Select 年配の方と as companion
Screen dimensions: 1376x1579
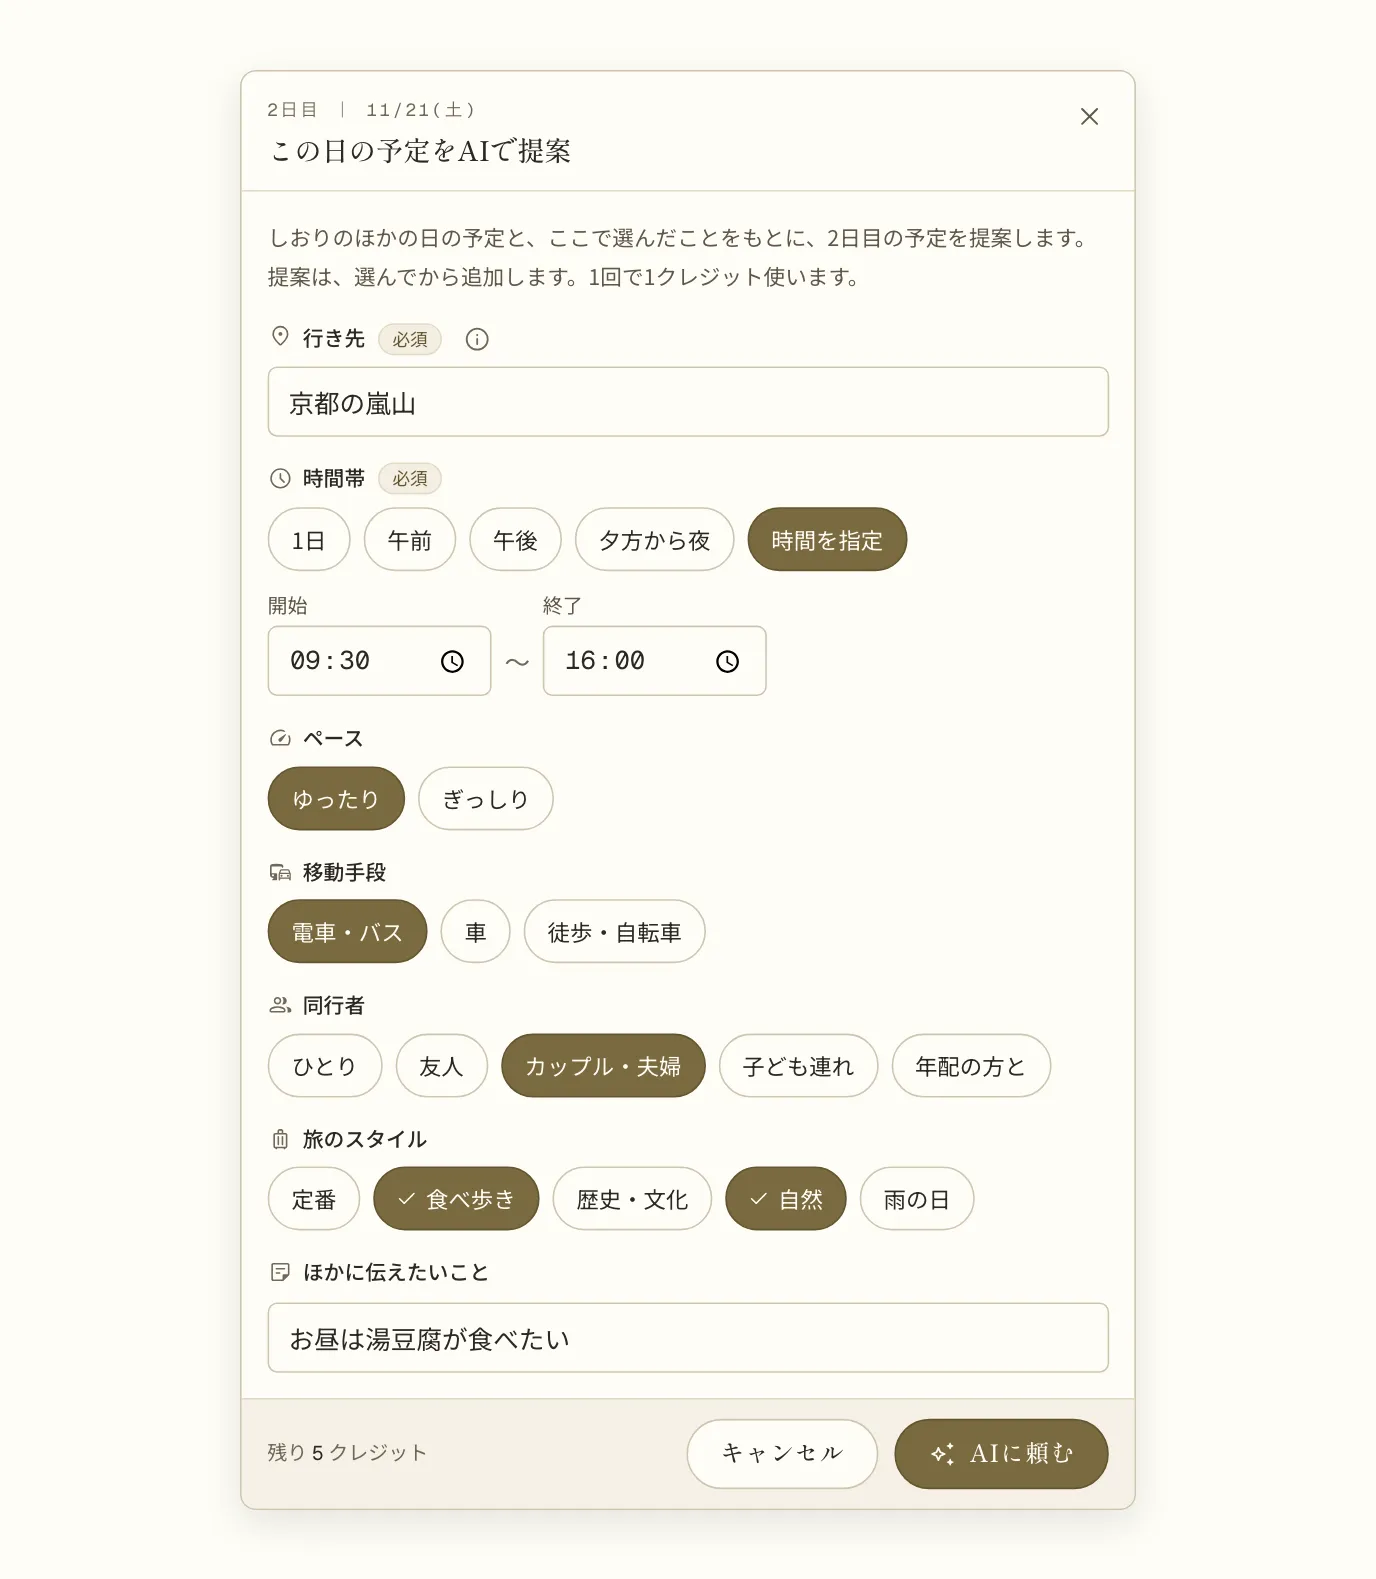971,1066
